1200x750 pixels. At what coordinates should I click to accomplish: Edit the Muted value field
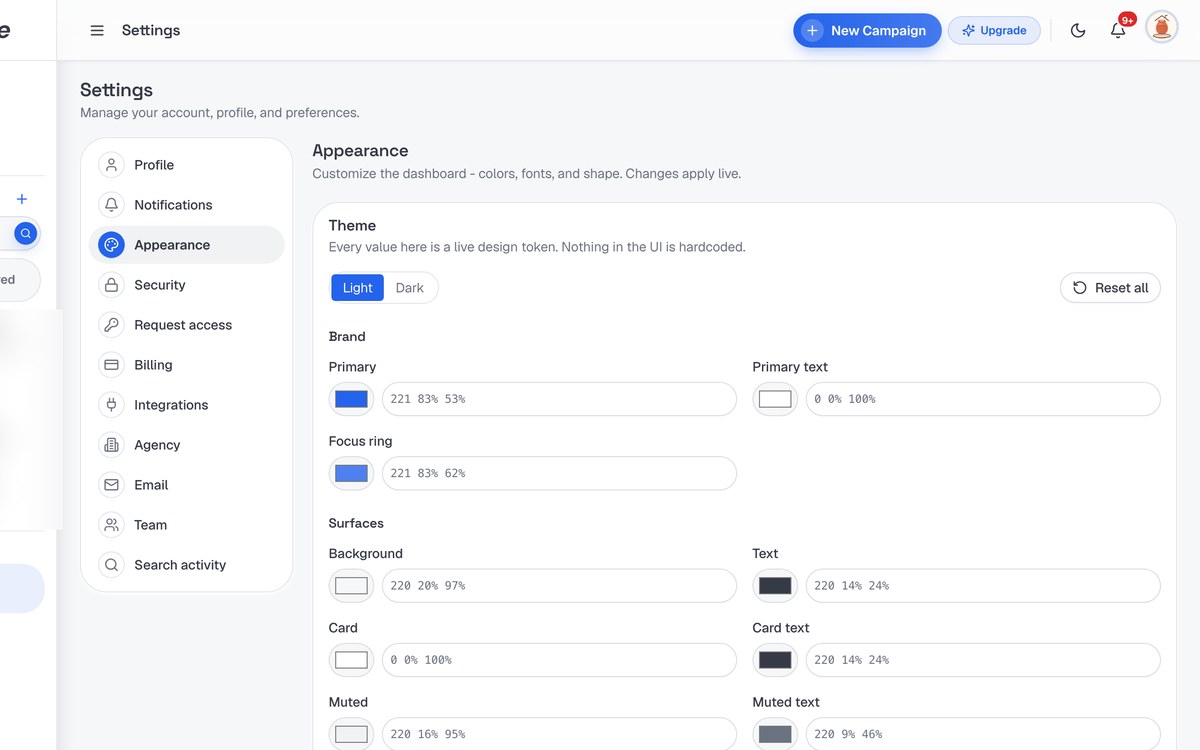559,734
